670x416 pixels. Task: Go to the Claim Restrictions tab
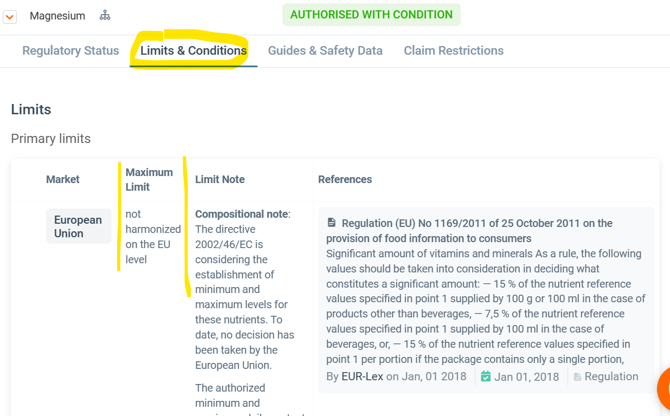click(453, 51)
